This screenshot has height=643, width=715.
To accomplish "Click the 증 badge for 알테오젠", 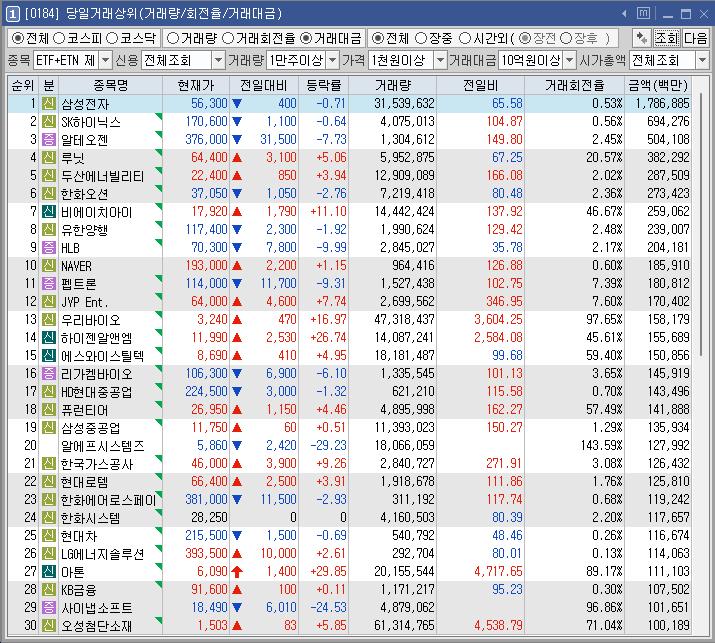I will (x=48, y=140).
